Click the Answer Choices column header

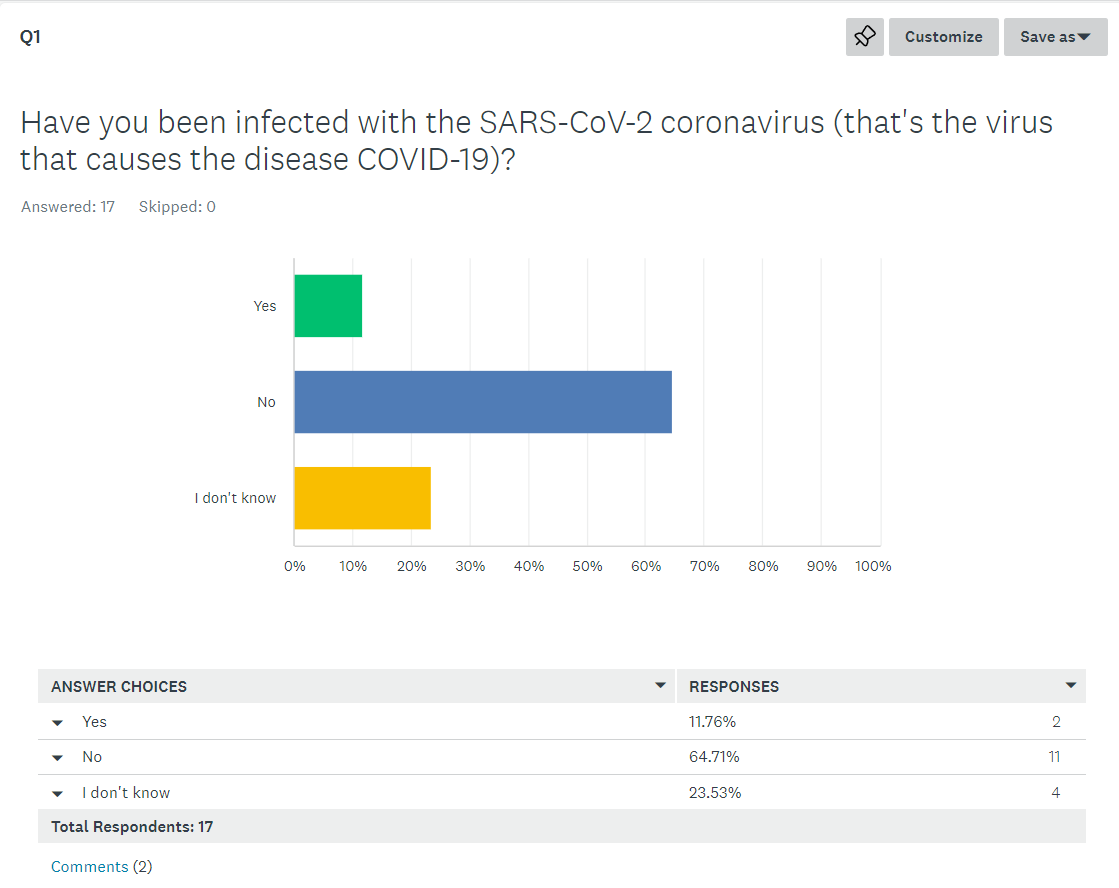coord(119,687)
